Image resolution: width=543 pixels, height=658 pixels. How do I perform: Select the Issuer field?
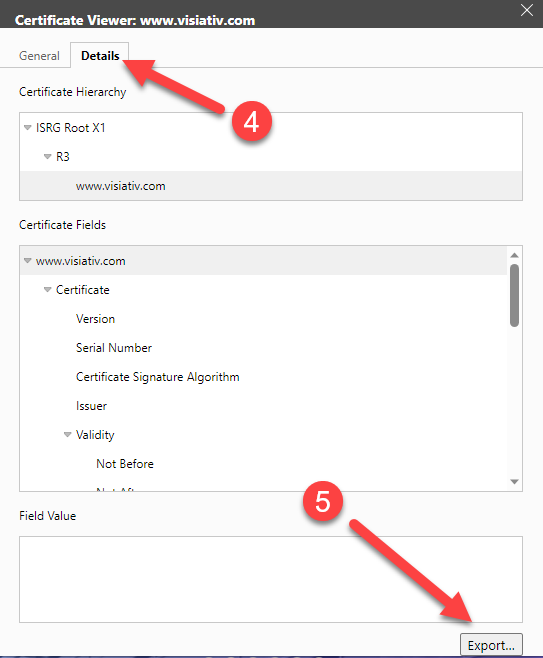[91, 406]
